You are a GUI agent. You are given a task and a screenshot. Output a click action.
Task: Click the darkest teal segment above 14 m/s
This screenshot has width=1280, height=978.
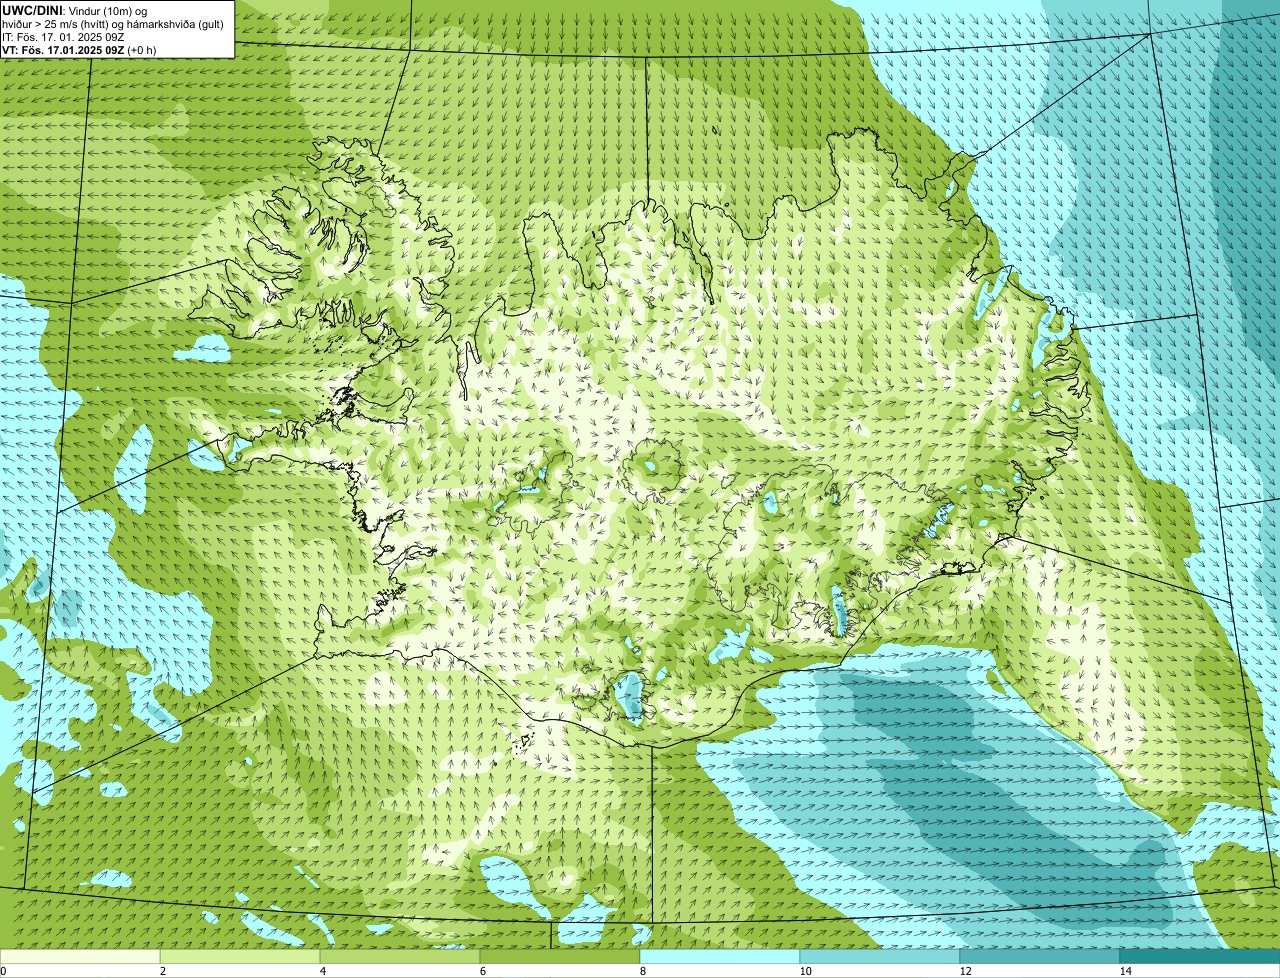point(1200,956)
